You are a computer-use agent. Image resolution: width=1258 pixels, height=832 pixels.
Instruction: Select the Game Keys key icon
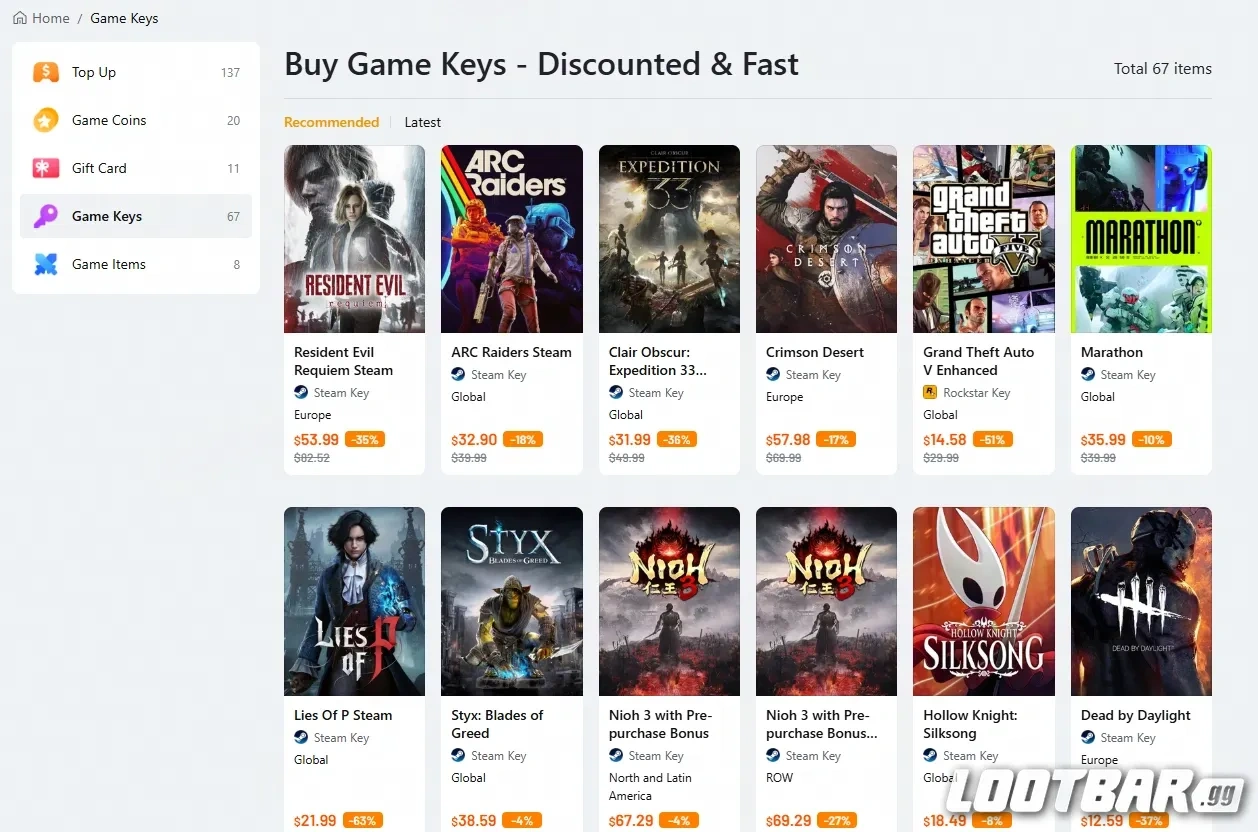coord(45,215)
